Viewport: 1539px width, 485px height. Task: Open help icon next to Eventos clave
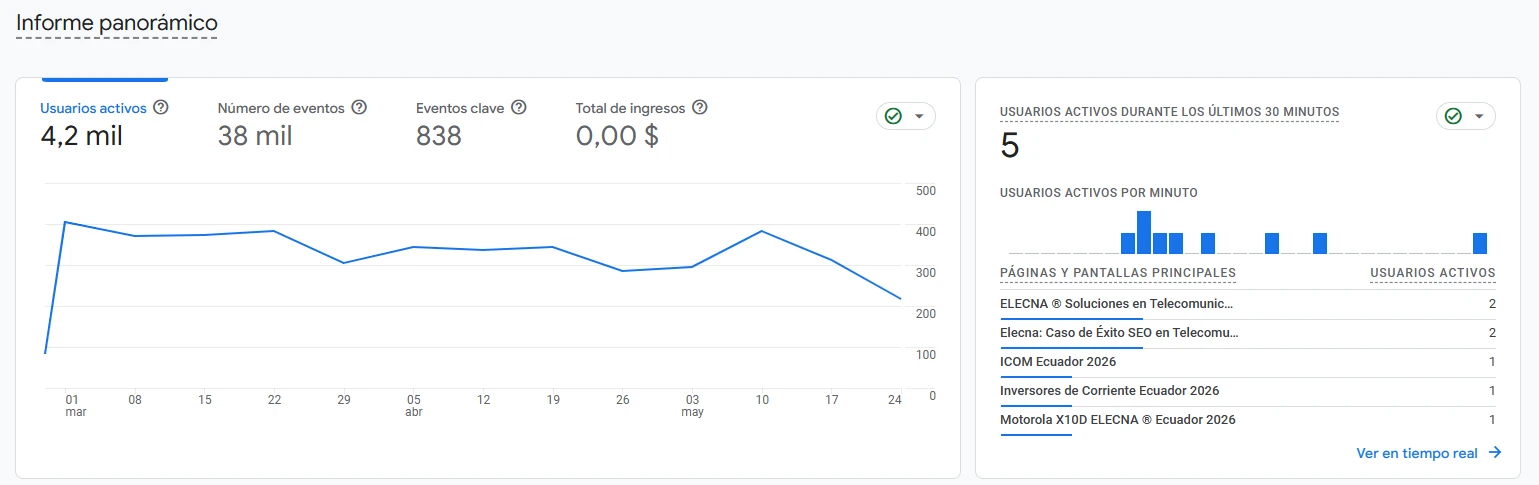pos(519,108)
